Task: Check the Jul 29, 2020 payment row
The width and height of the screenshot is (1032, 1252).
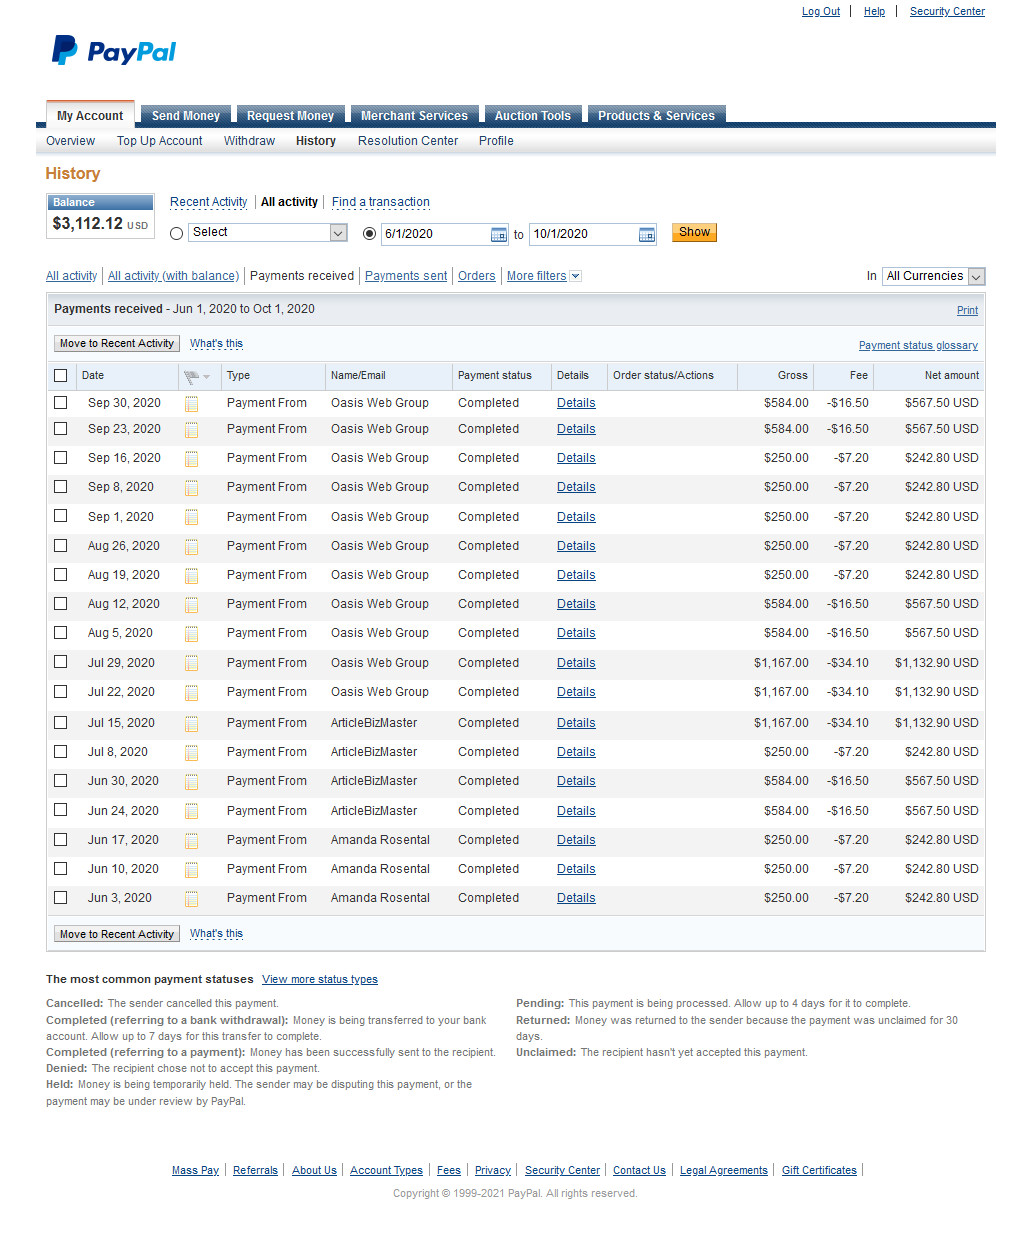Action: click(x=61, y=662)
